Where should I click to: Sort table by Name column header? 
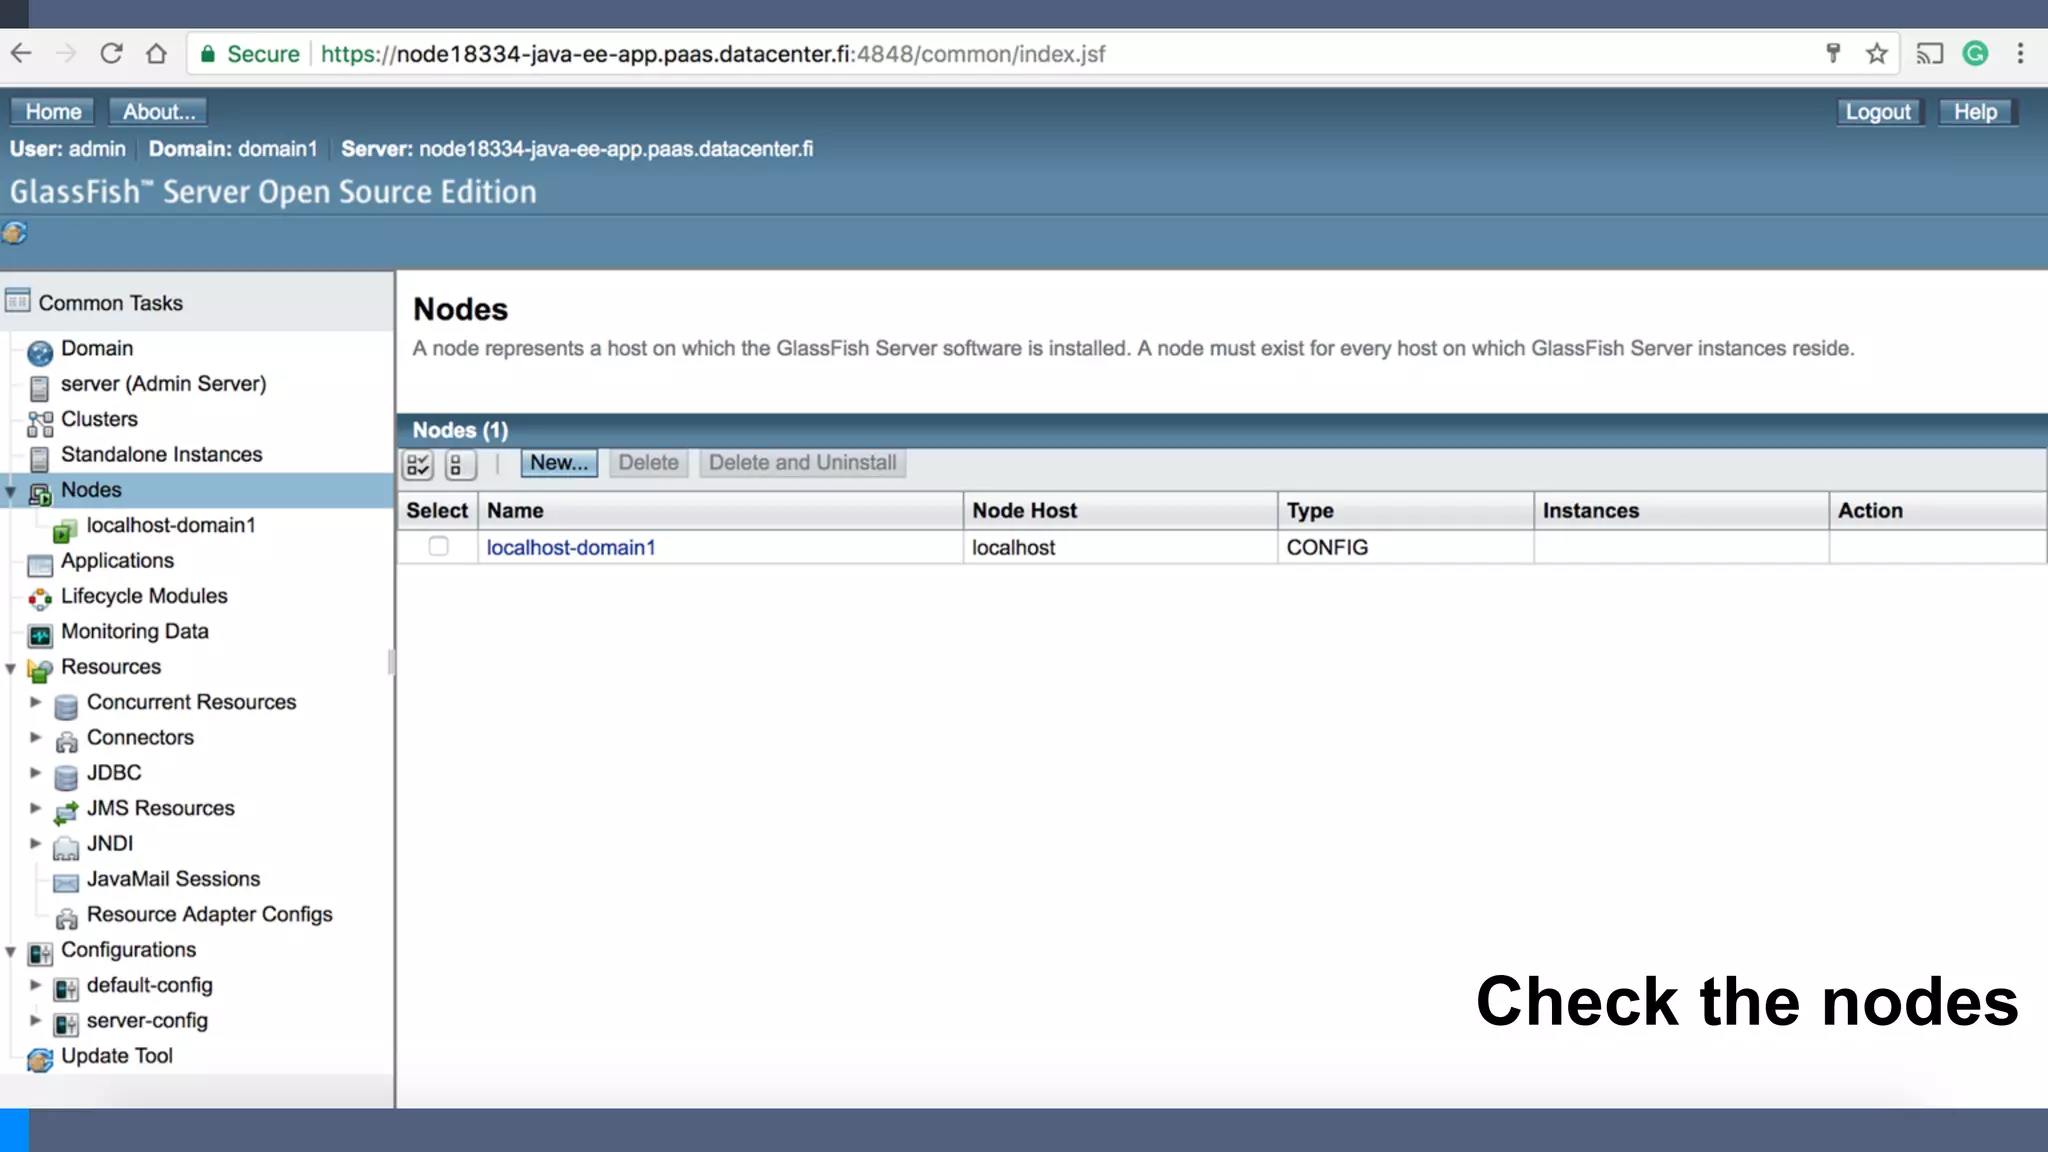click(515, 511)
